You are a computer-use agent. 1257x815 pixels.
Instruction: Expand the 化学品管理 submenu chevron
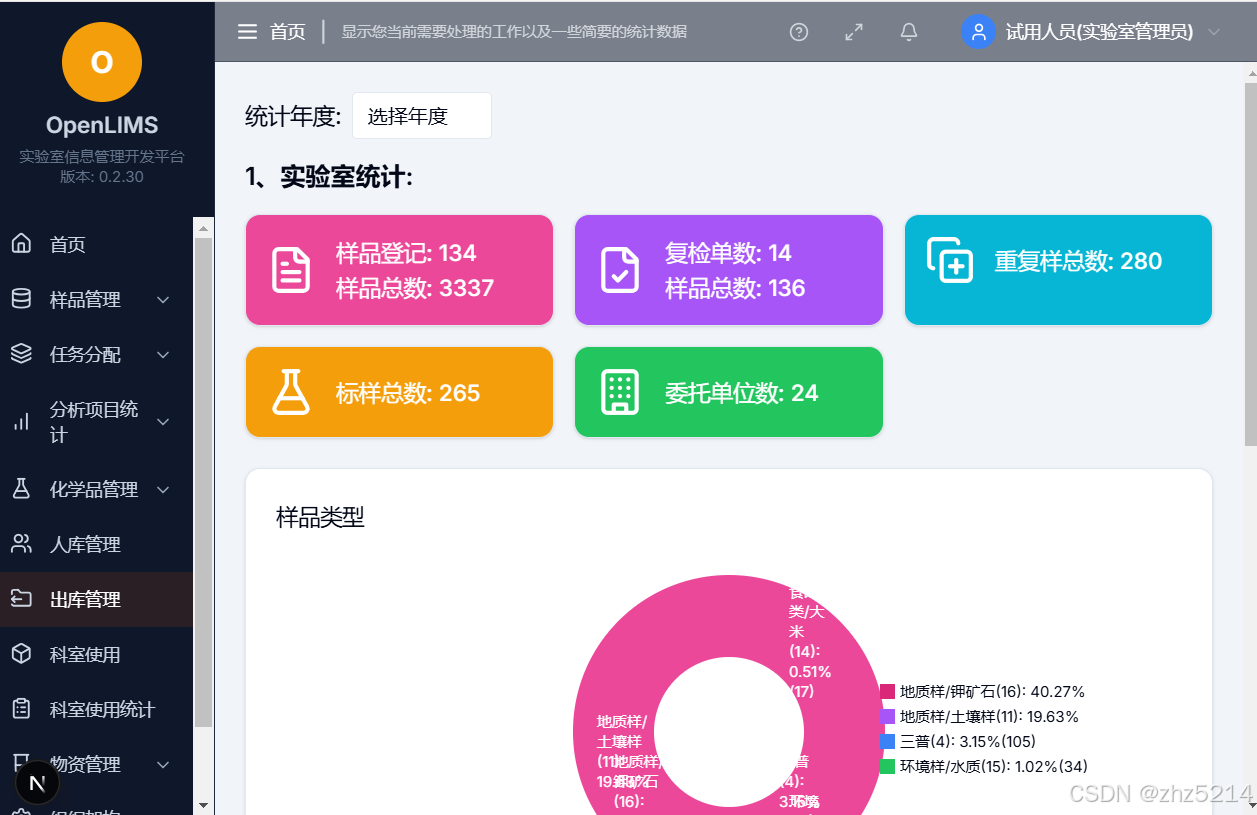[163, 489]
